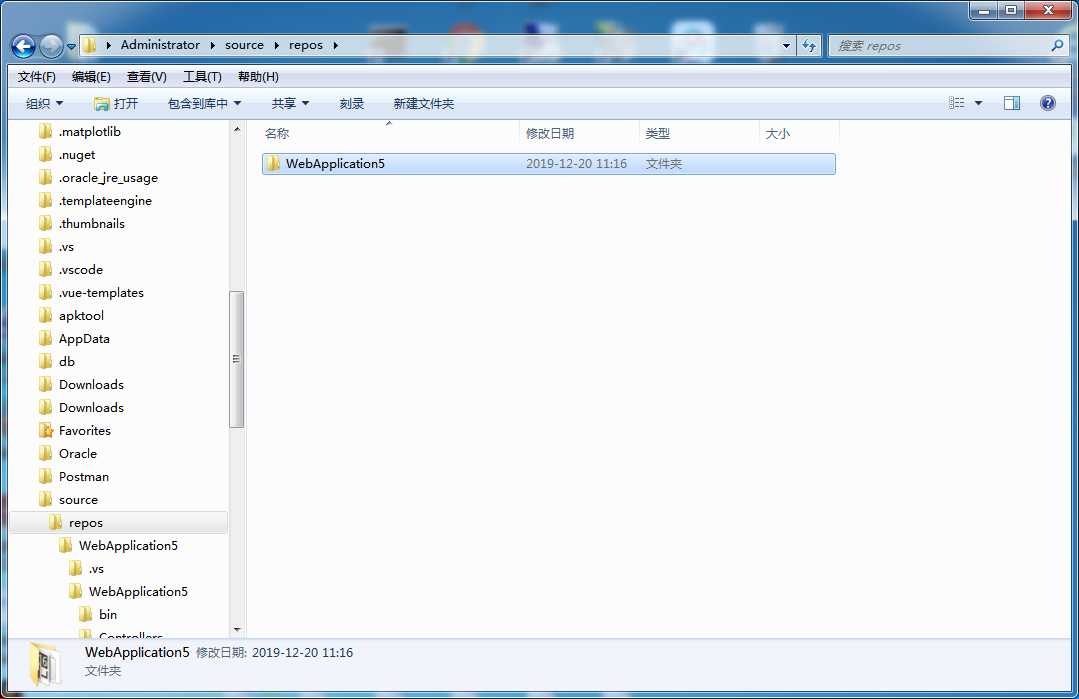The image size is (1079, 699).
Task: Expand the arrow after repos breadcrumb
Action: click(x=336, y=45)
